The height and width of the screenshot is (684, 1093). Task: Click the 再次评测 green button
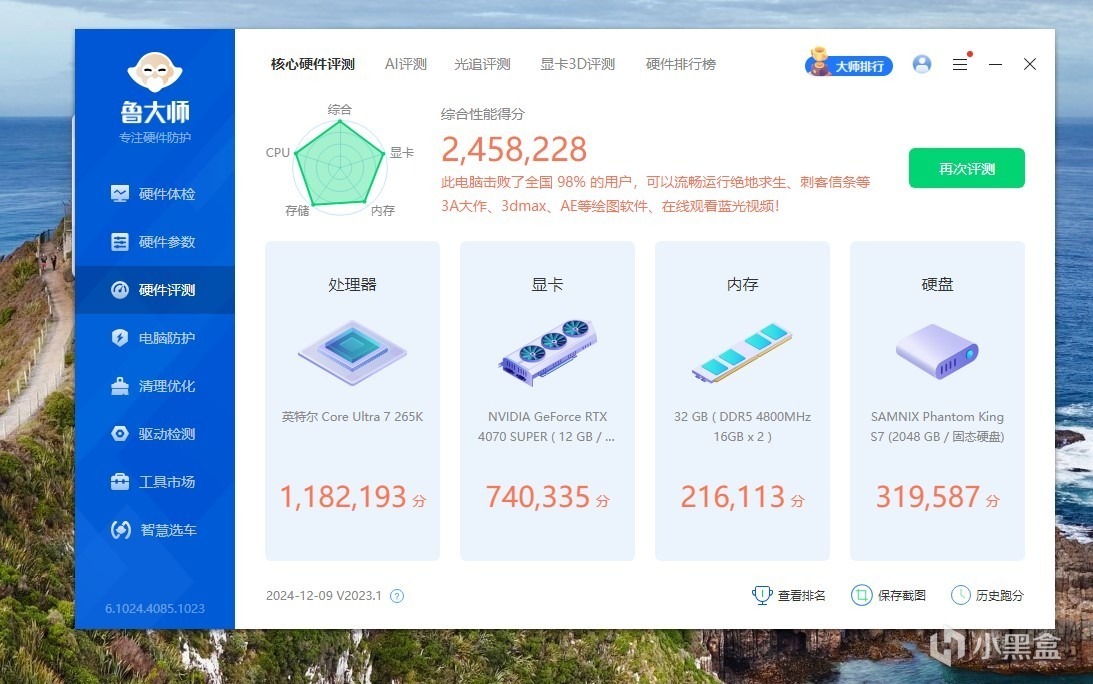click(967, 168)
